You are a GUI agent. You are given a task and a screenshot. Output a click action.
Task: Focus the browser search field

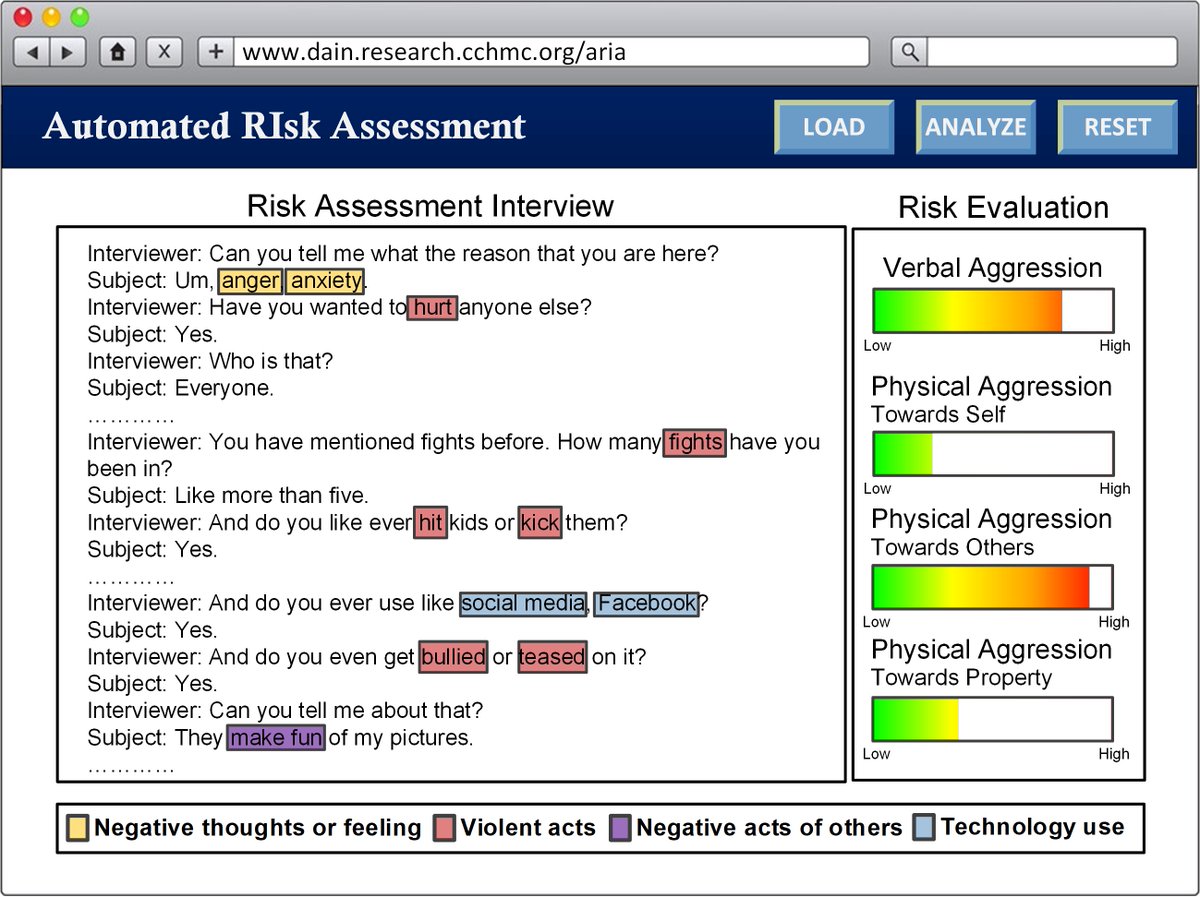click(x=1051, y=52)
